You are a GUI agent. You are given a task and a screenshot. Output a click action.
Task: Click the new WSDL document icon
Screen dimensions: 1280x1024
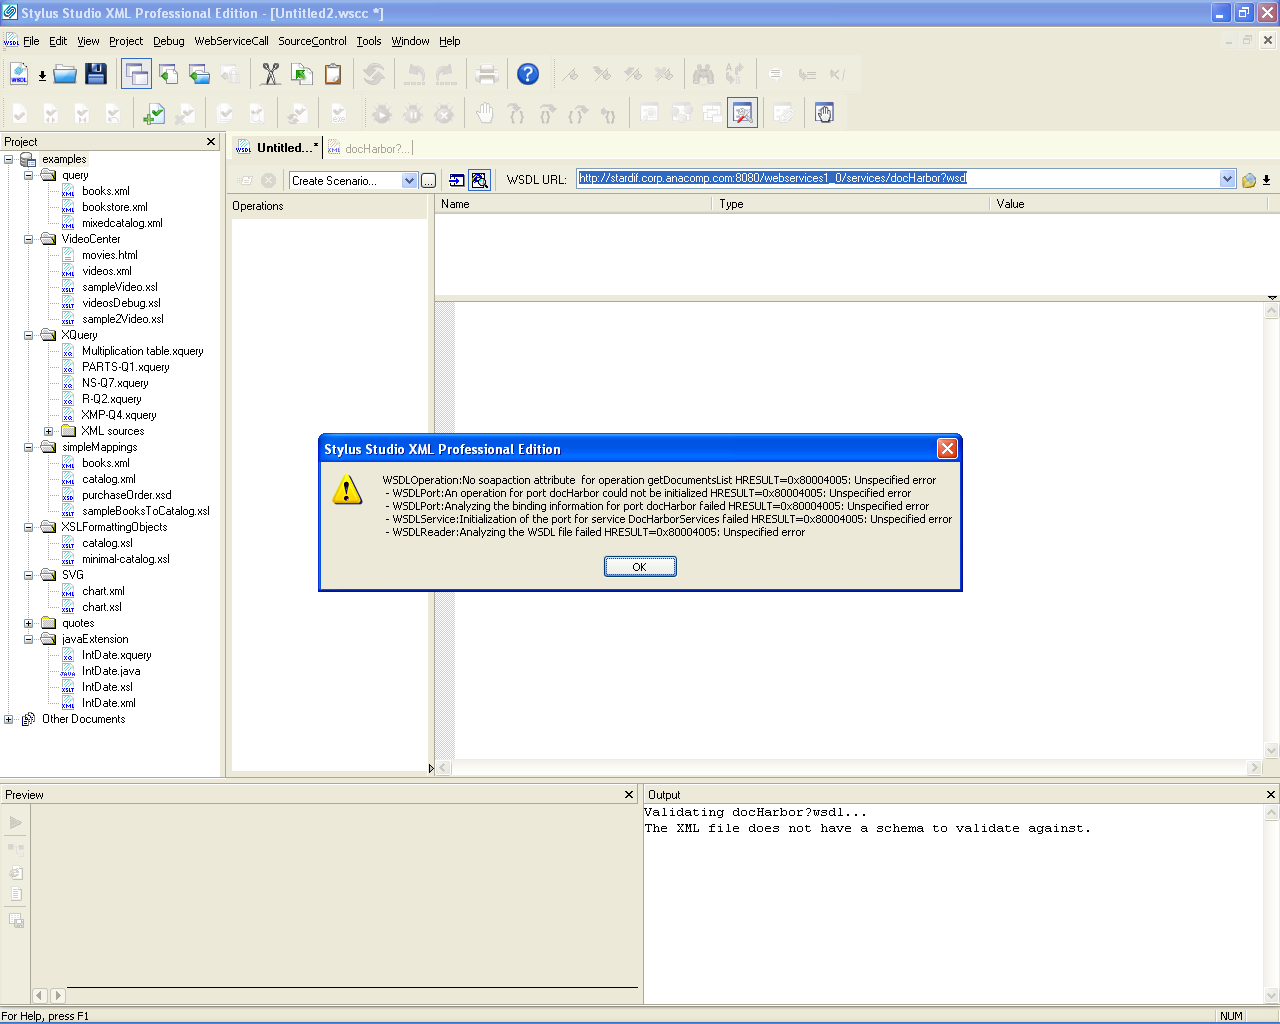(x=19, y=74)
